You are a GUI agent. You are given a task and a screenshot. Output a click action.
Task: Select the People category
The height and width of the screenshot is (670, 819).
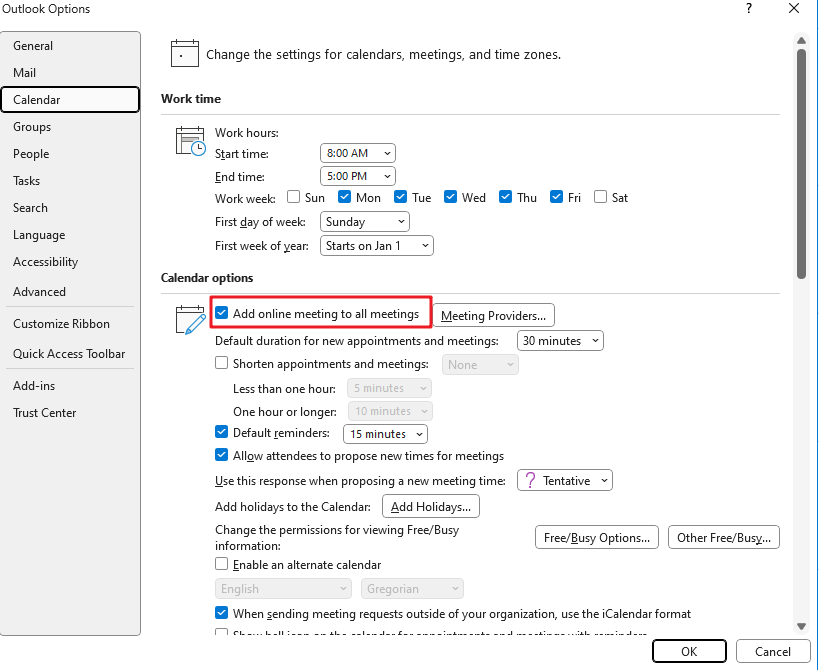[x=70, y=154]
